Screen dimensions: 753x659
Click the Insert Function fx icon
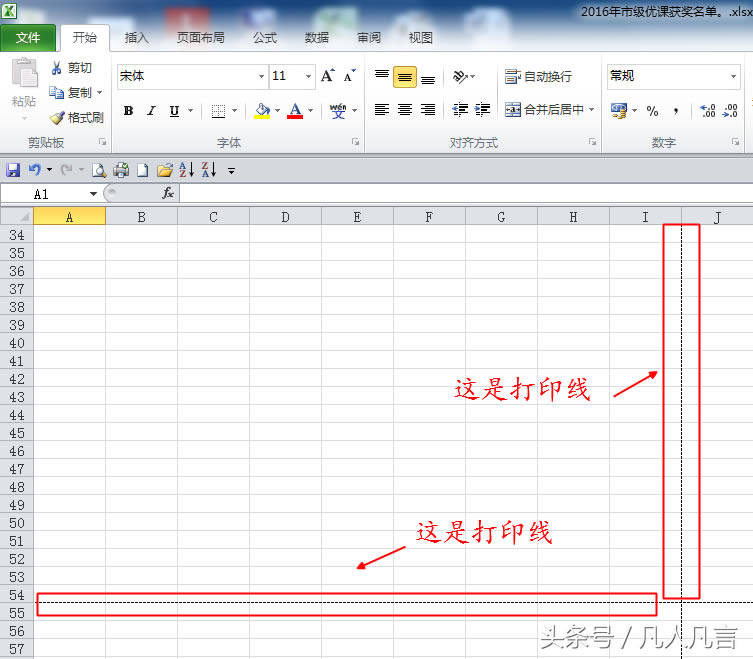point(168,193)
